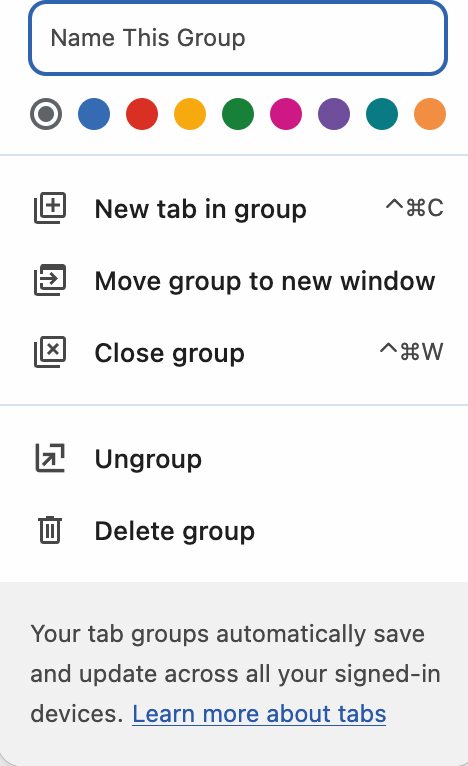
Task: Select the pink group color
Action: point(286,114)
